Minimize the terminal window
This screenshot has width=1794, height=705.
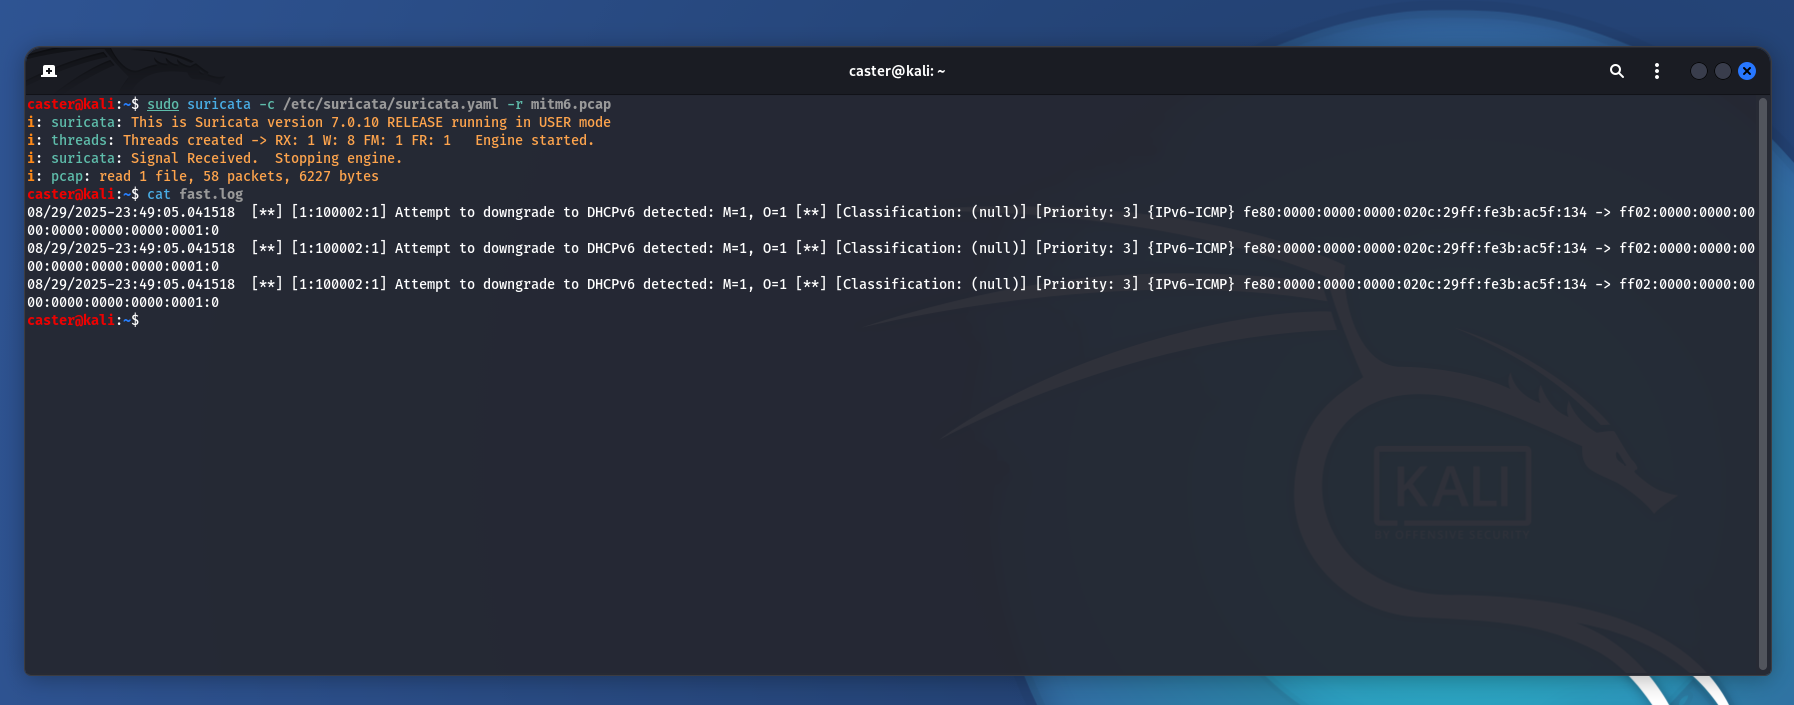click(x=1698, y=71)
